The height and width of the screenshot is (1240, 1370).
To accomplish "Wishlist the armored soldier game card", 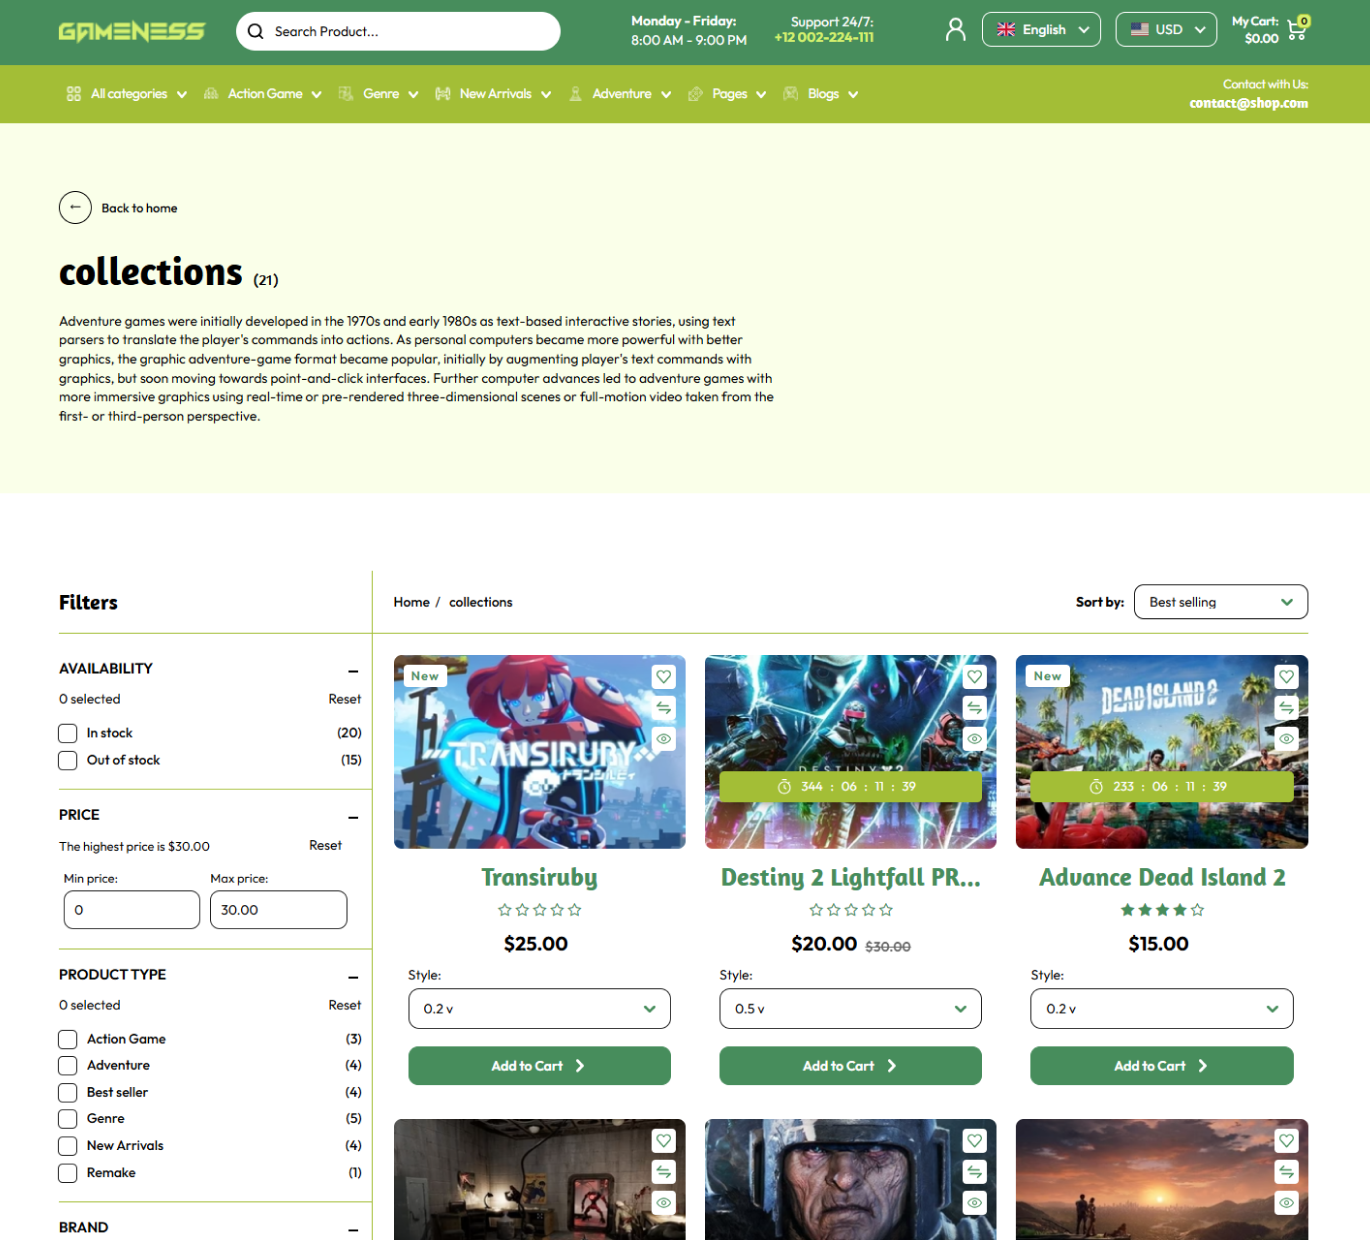I will coord(975,1141).
